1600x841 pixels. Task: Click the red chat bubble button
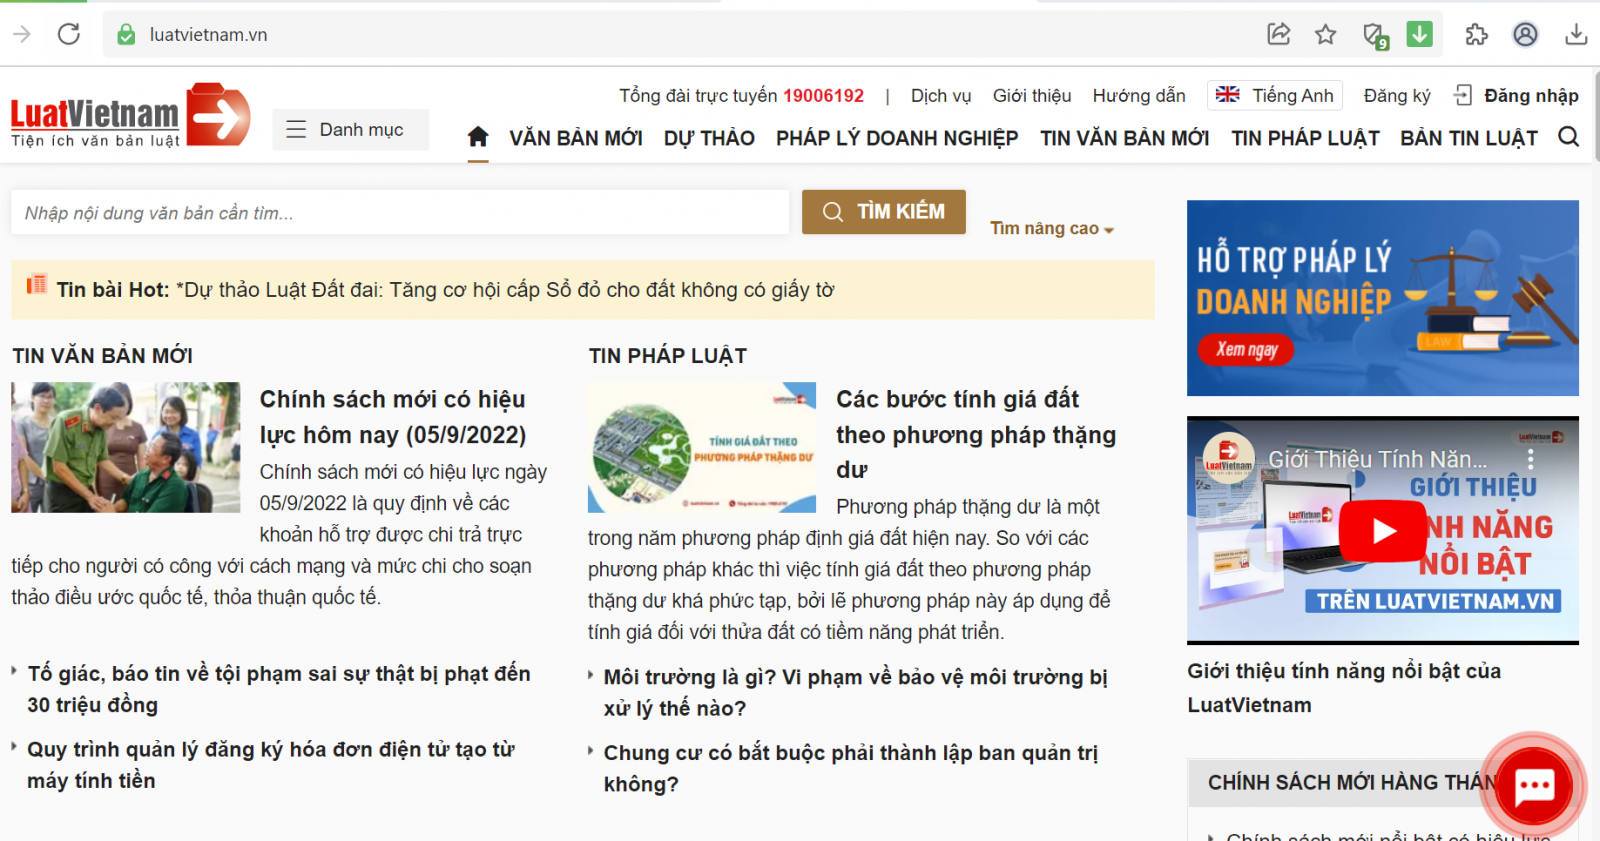pyautogui.click(x=1533, y=786)
